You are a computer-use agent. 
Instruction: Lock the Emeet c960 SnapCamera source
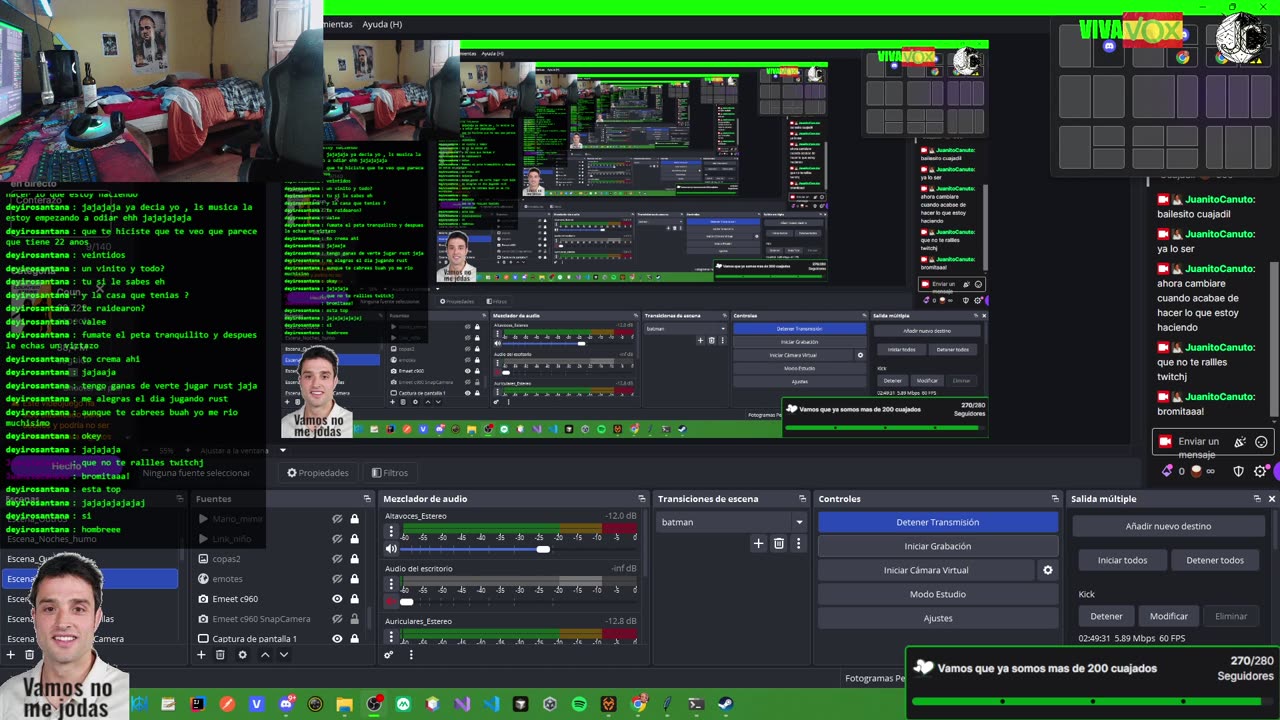354,619
